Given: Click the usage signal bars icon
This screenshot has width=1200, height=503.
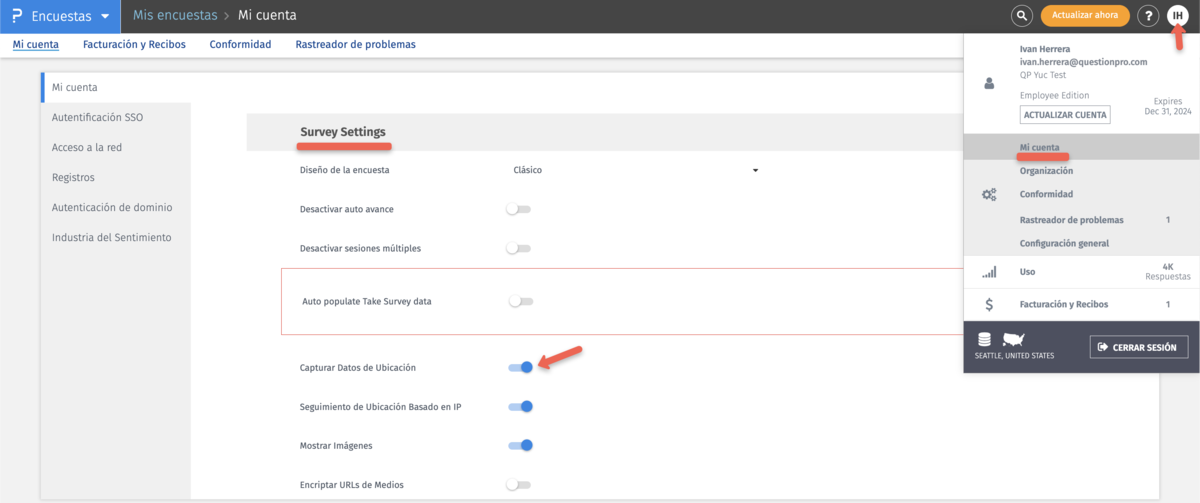Looking at the screenshot, I should pos(990,272).
